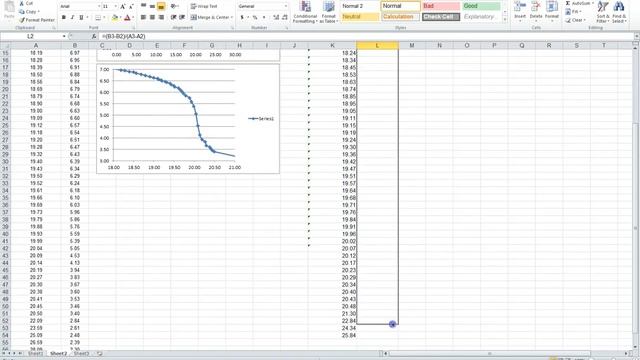
Task: Click the Paste clipboard icon
Action: [9, 10]
